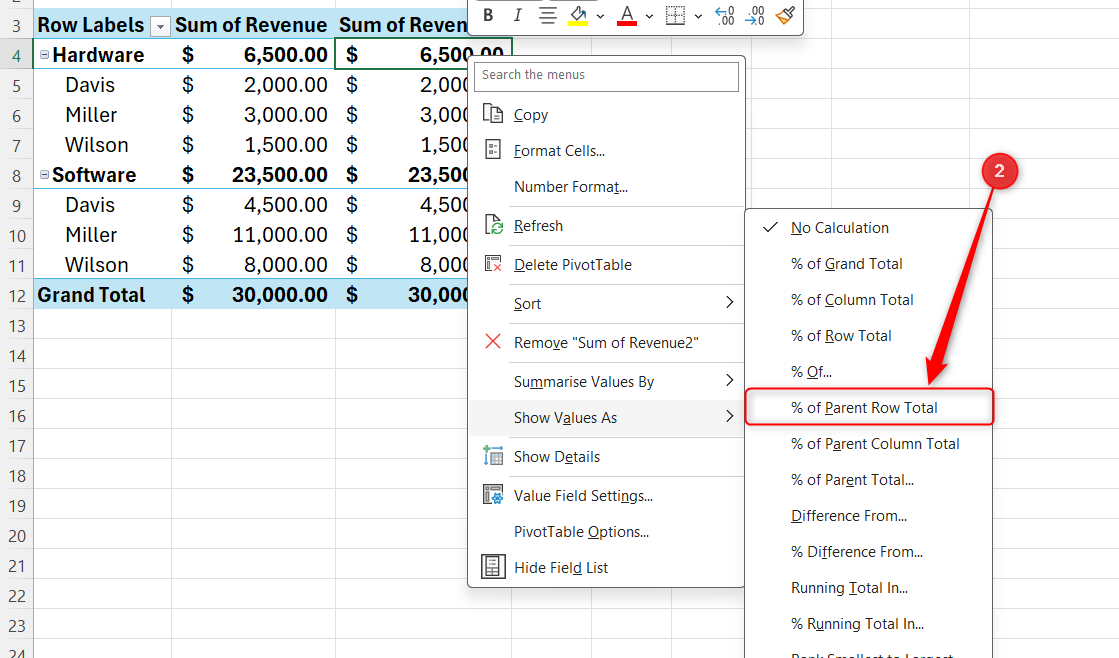Image resolution: width=1119 pixels, height=658 pixels.
Task: Open the font color dropdown arrow
Action: coord(649,16)
